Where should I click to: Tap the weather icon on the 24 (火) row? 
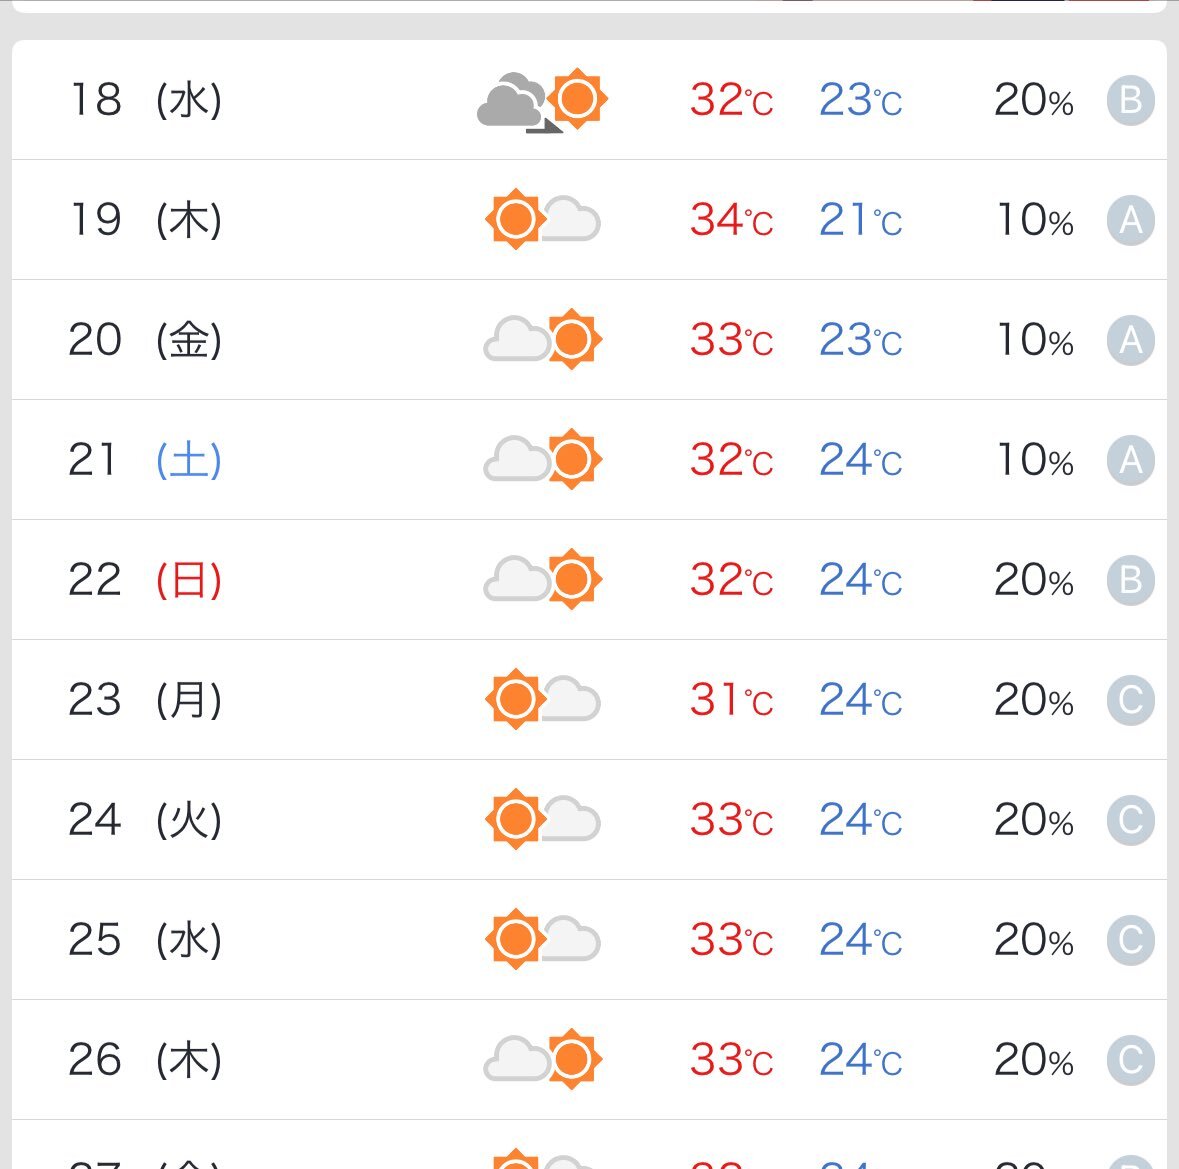pos(542,819)
